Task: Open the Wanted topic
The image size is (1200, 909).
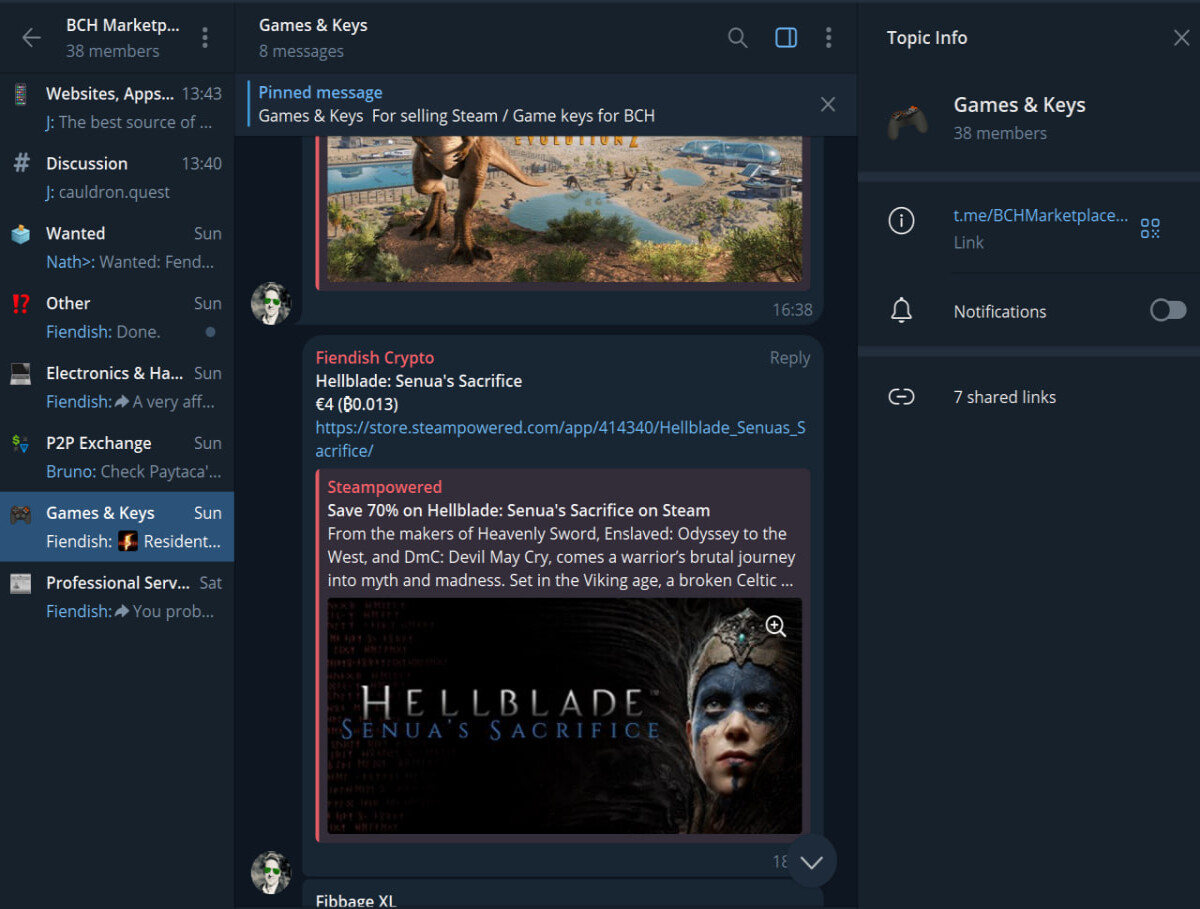Action: pos(117,247)
